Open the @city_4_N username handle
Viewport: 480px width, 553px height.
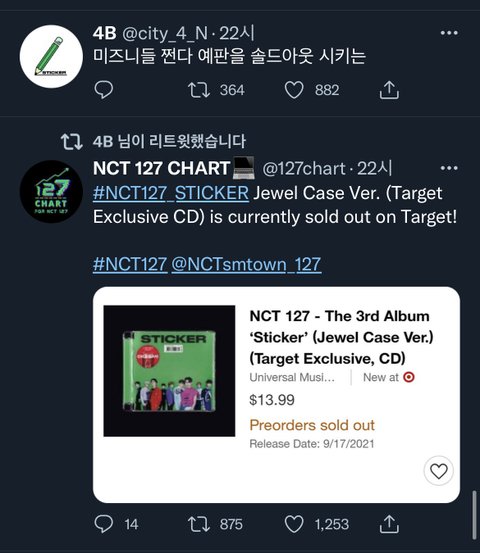(x=165, y=34)
